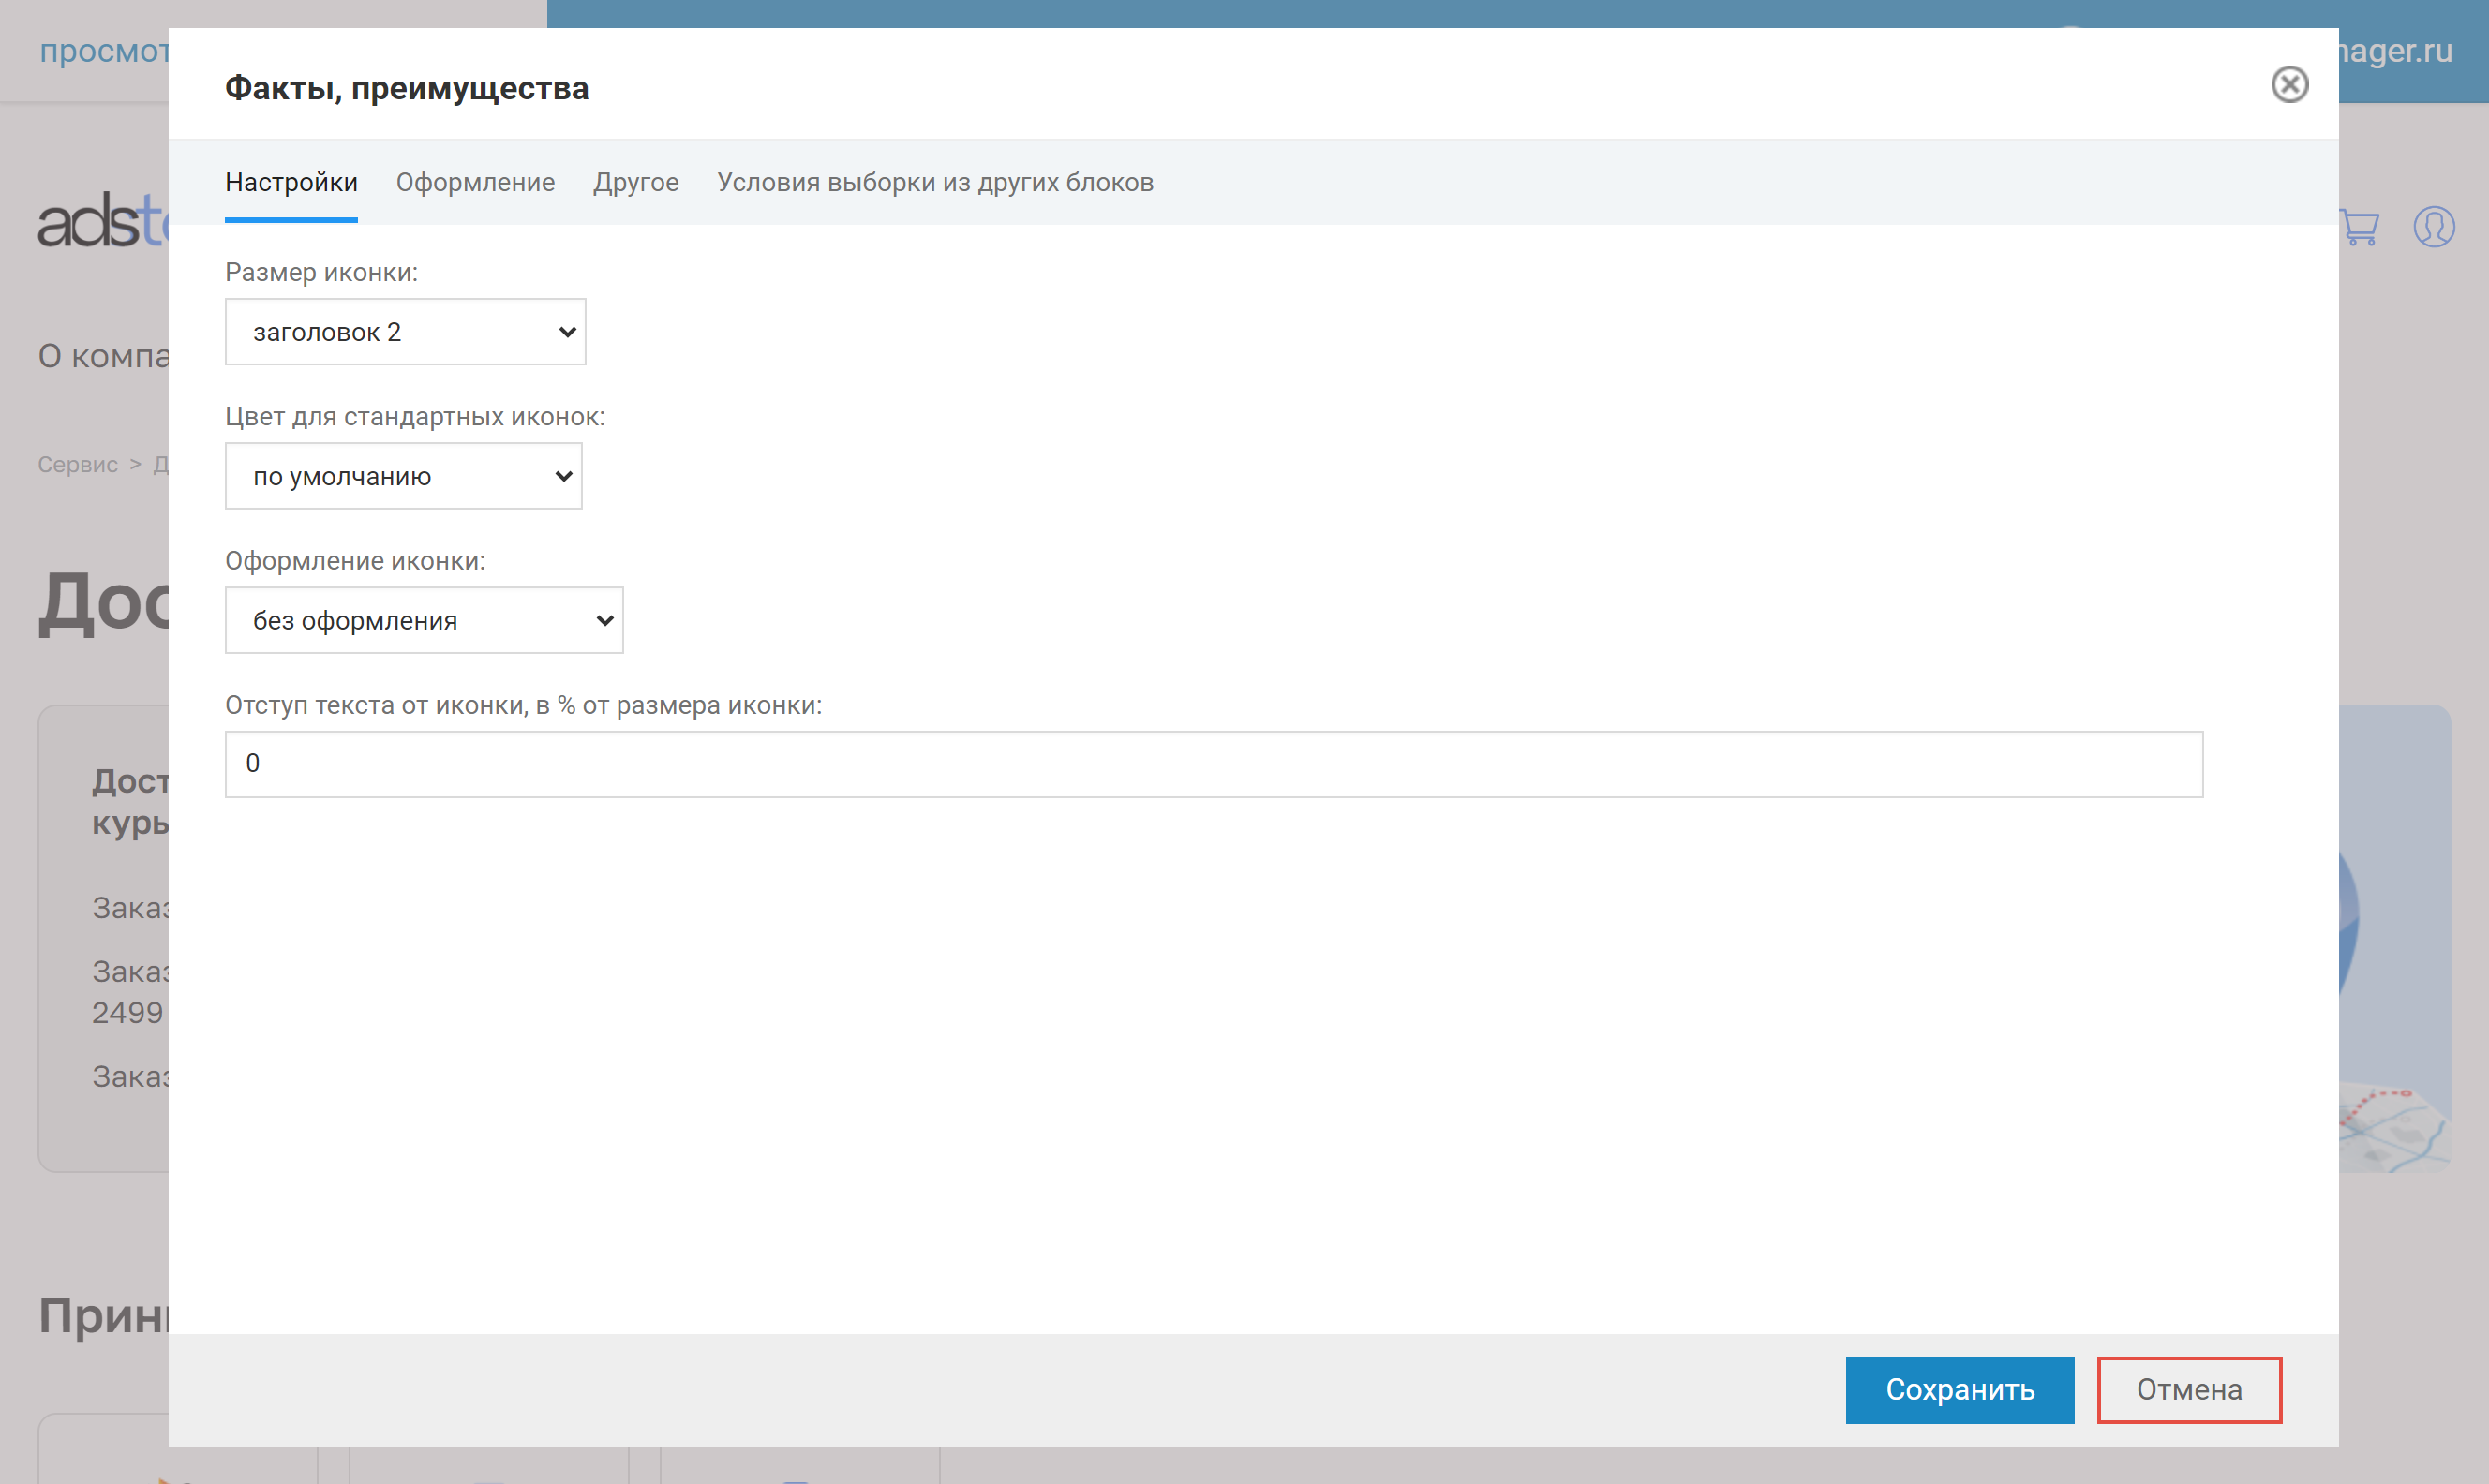The height and width of the screenshot is (1484, 2489).
Task: Open the О компании menu item
Action: pyautogui.click(x=103, y=356)
